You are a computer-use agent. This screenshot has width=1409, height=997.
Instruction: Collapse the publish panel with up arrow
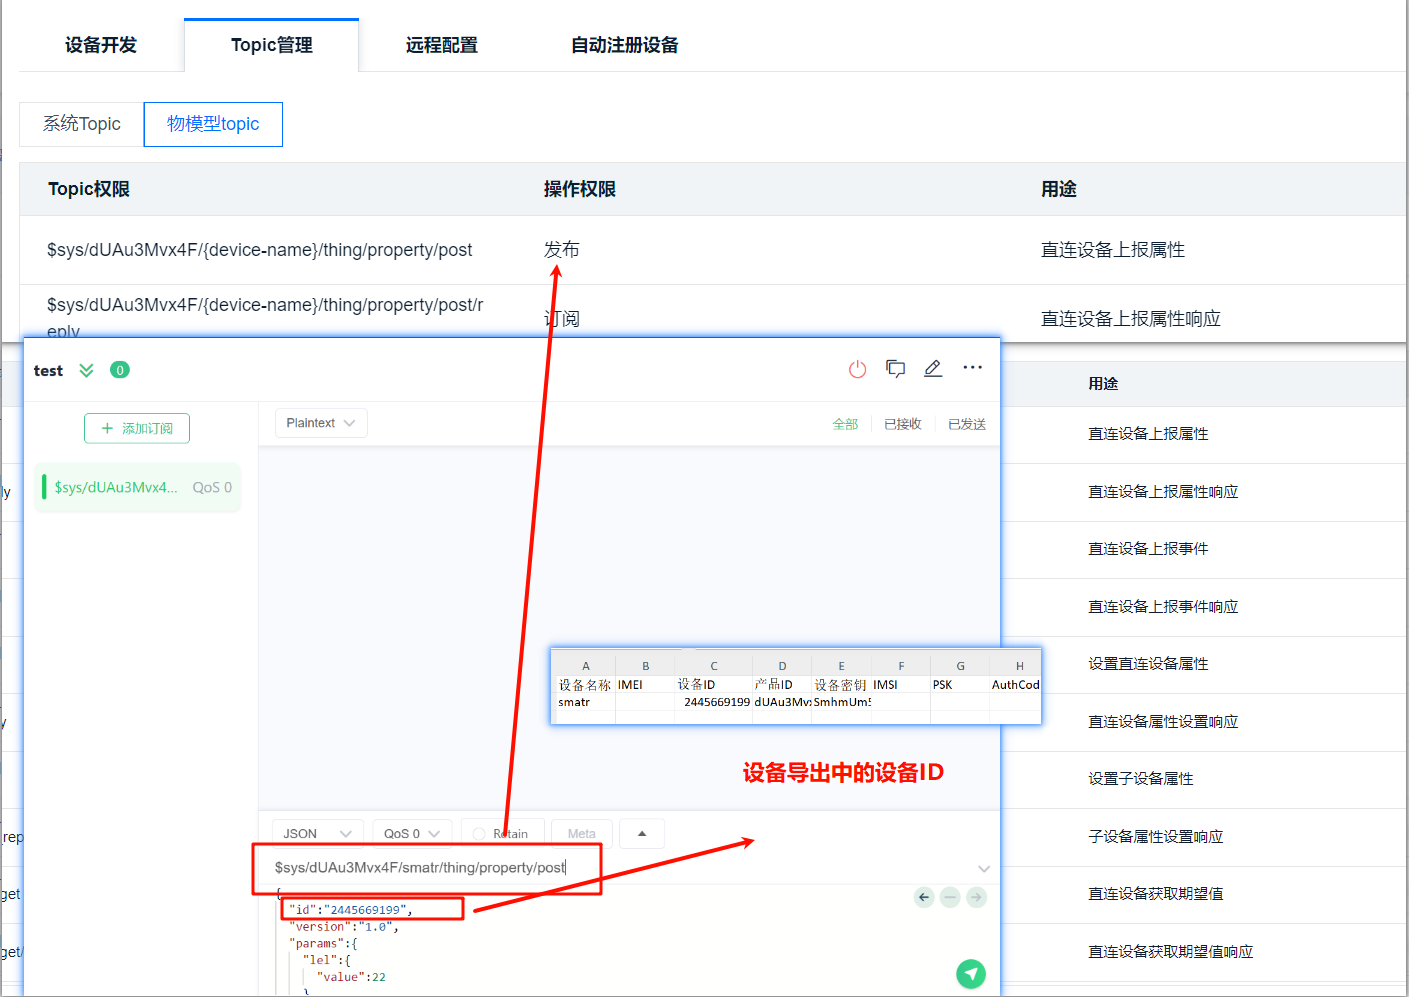point(641,833)
